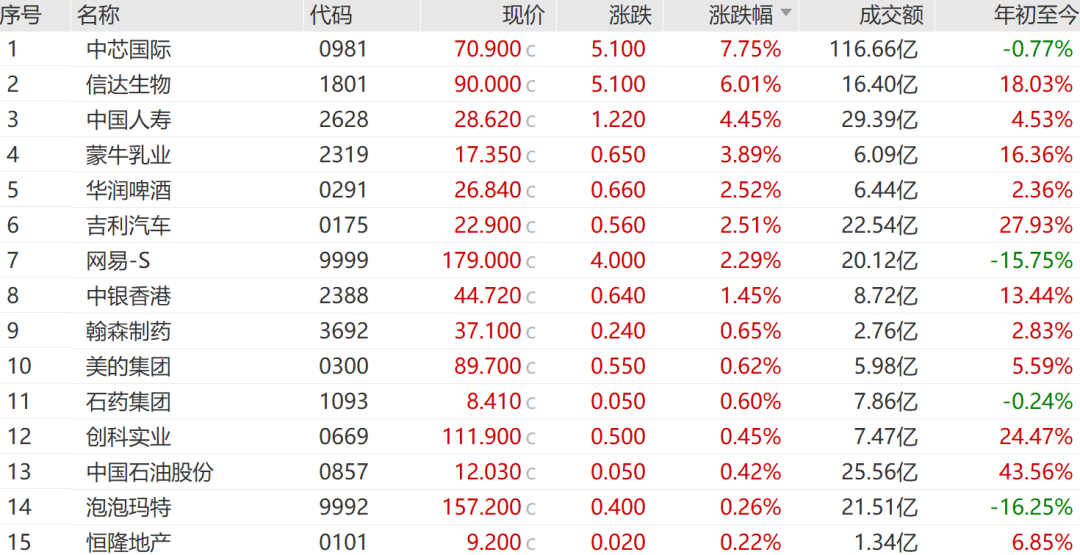Click the 蒙牛乳业 stock name
1080x555 pixels.
(x=128, y=155)
